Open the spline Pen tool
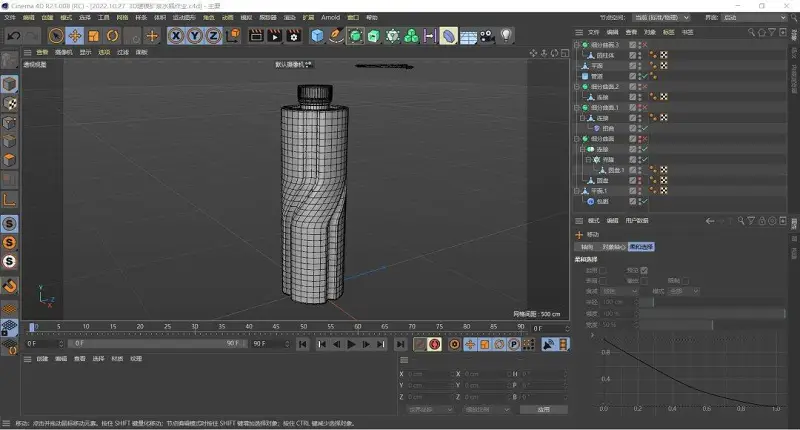The image size is (800, 430). tap(336, 36)
